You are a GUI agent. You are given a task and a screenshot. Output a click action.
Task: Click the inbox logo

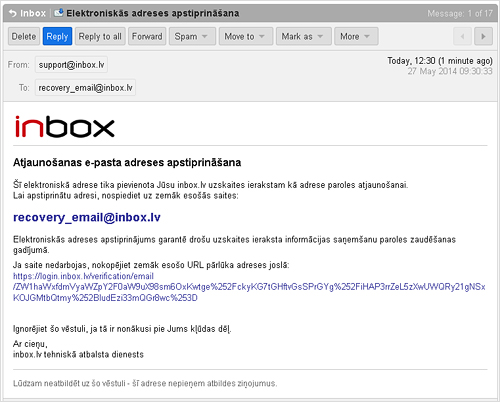pos(65,126)
